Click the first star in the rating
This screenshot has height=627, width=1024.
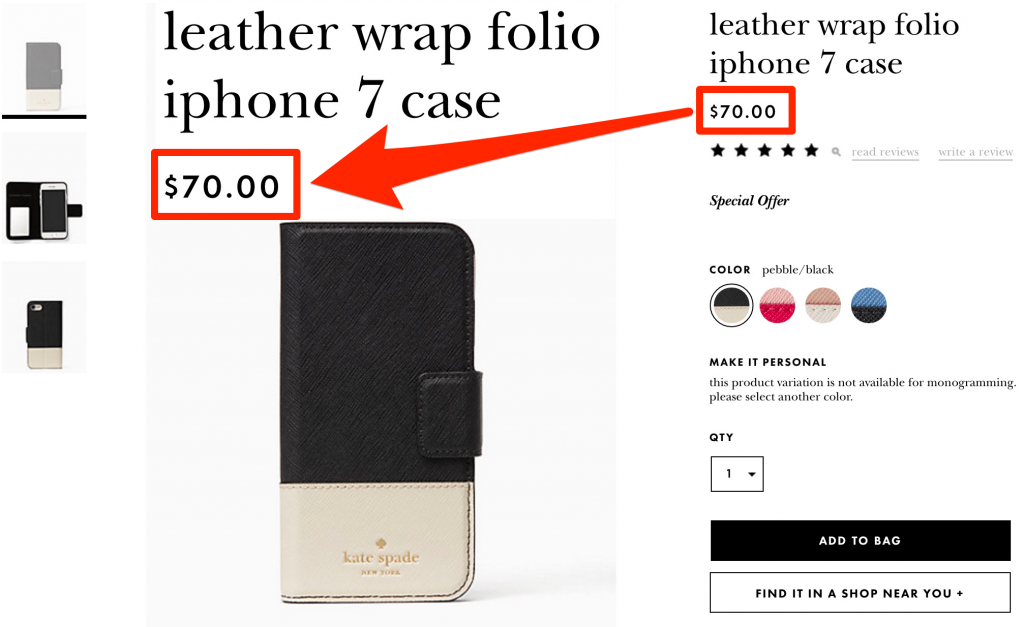pyautogui.click(x=718, y=150)
